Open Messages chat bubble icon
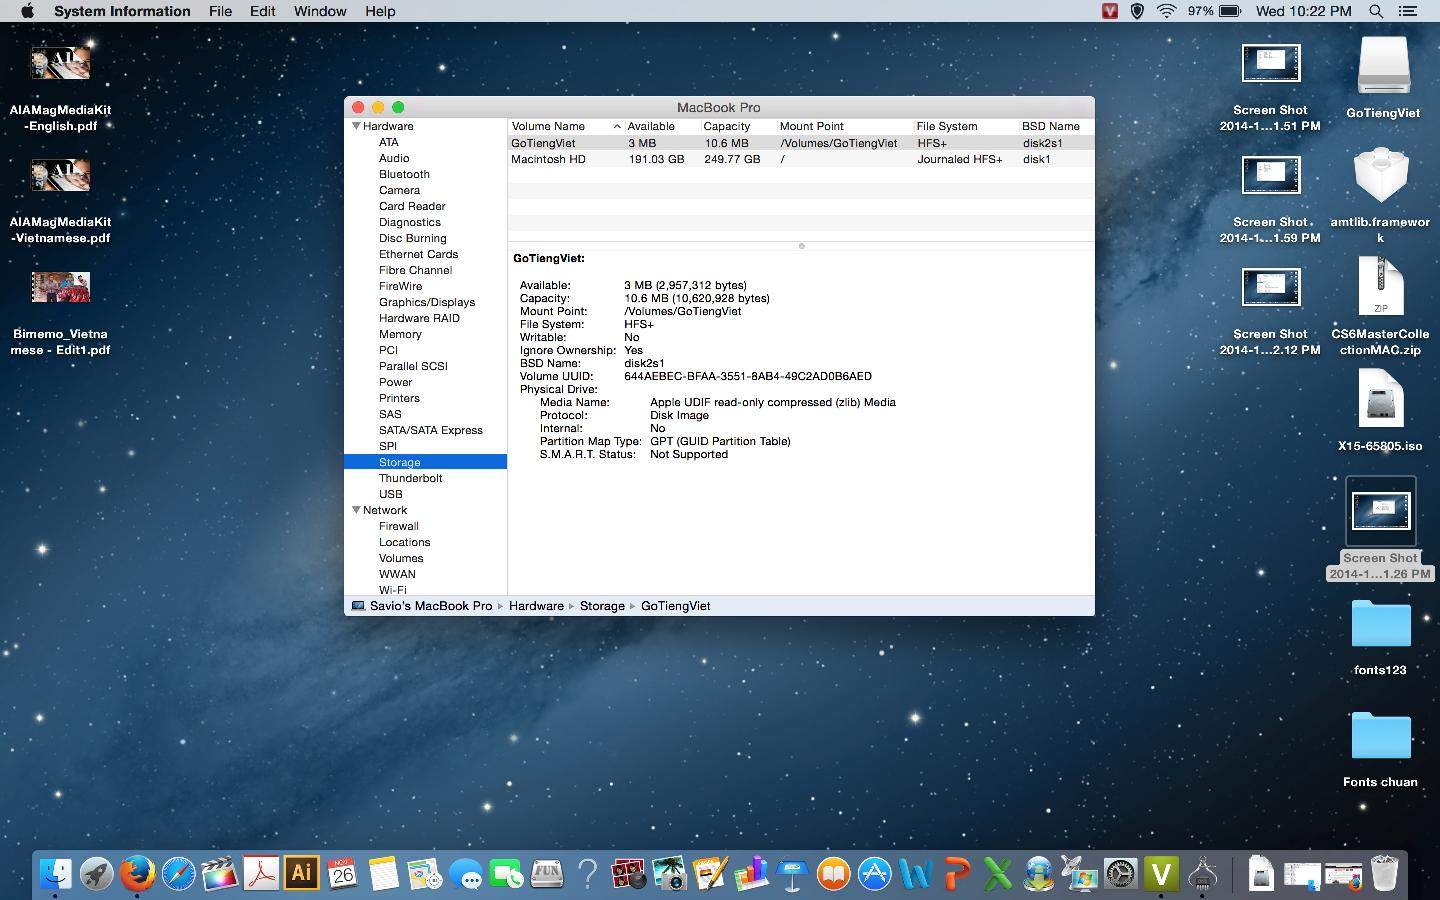Screen dimensions: 1440x900 coord(465,874)
